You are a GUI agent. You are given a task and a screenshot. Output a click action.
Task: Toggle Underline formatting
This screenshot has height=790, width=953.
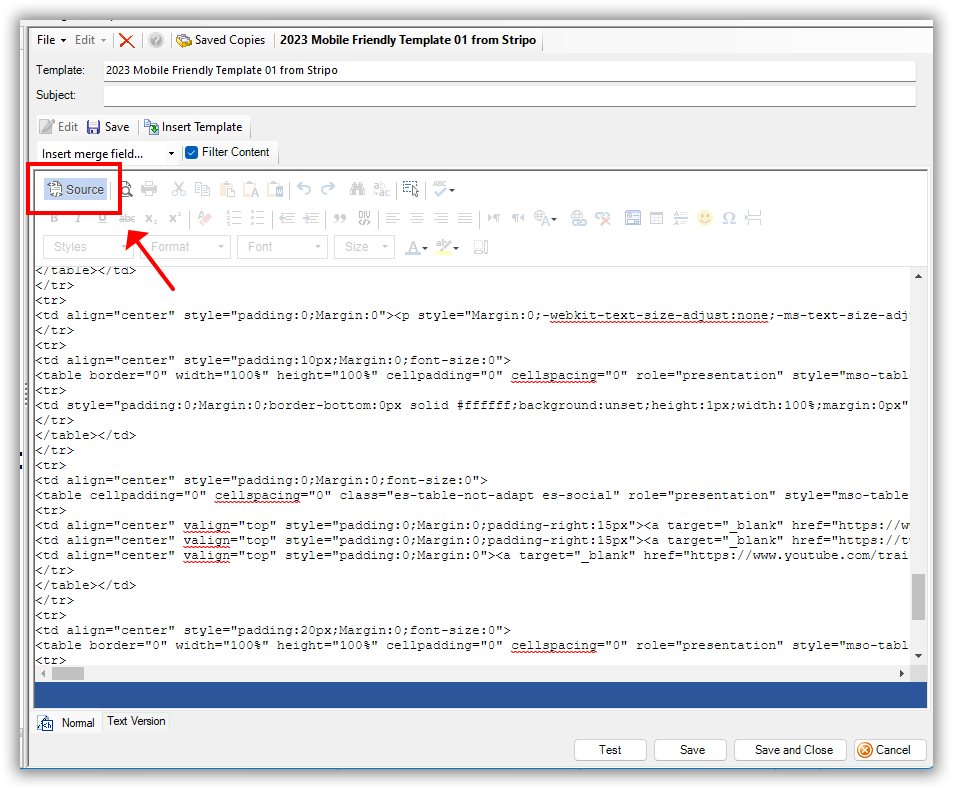tap(102, 218)
